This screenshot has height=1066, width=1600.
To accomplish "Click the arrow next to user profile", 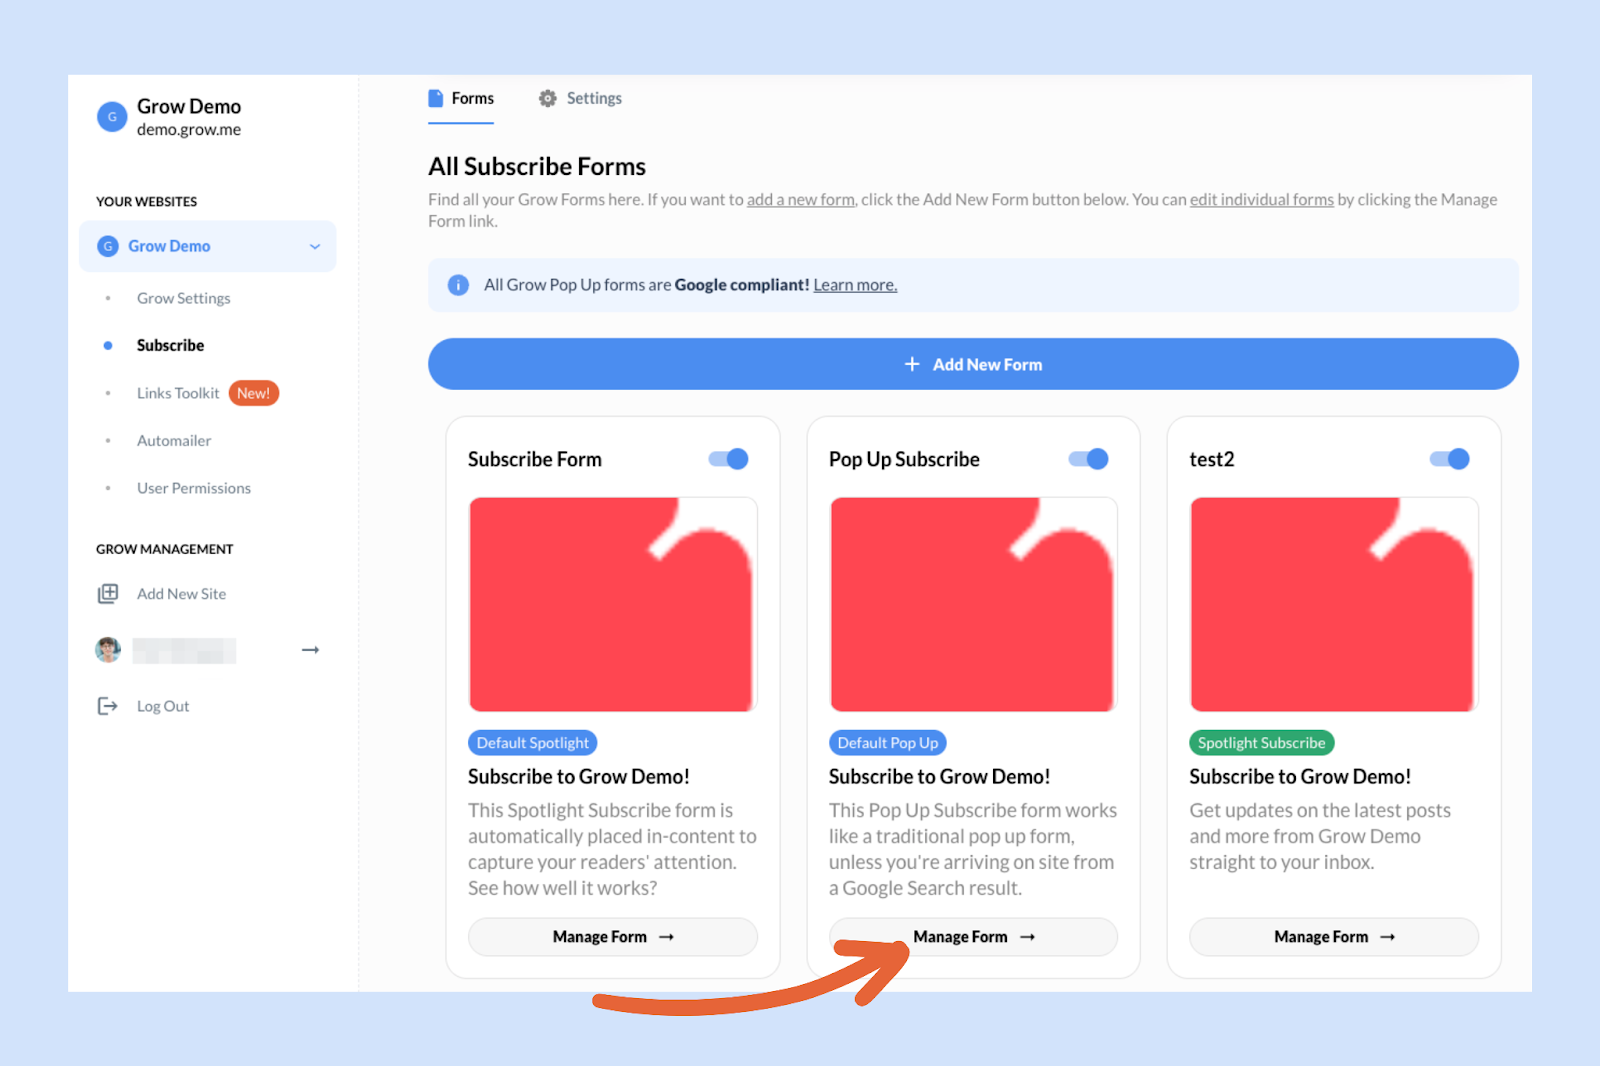I will (x=310, y=650).
